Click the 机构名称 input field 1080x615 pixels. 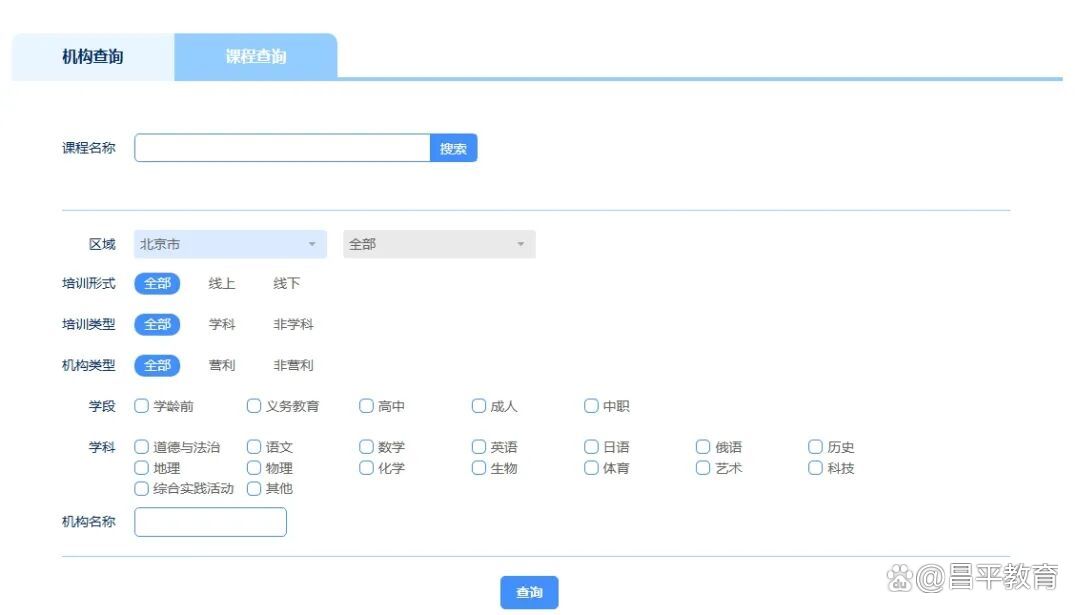coord(210,522)
